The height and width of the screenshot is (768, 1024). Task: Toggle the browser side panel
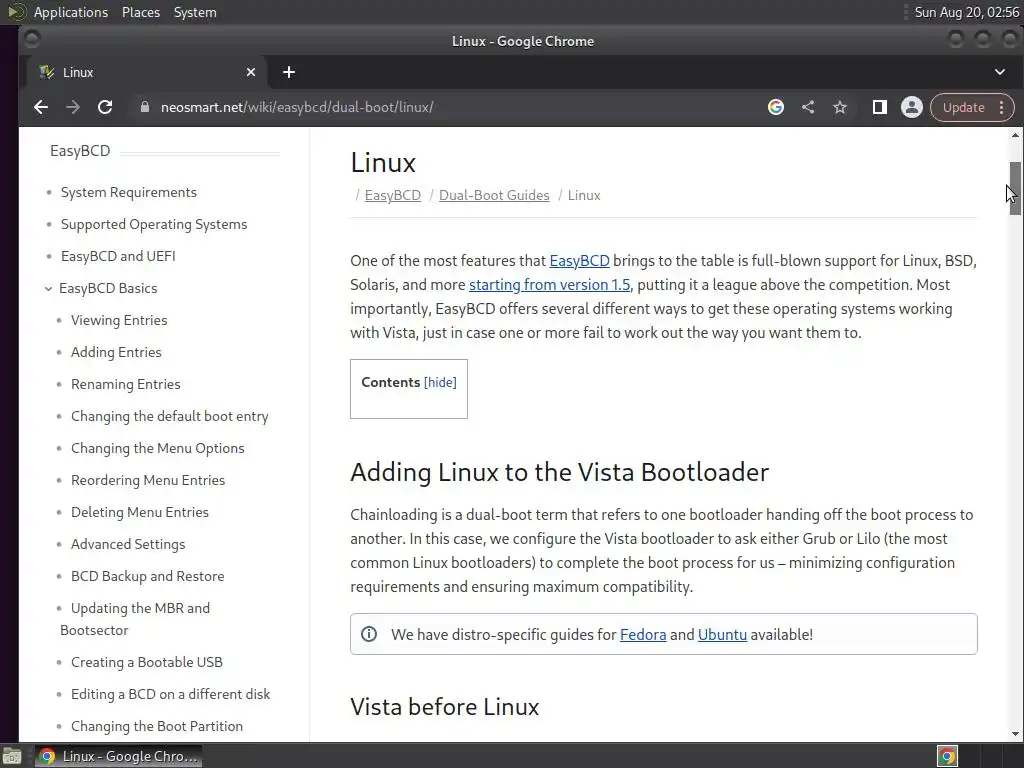pyautogui.click(x=880, y=107)
